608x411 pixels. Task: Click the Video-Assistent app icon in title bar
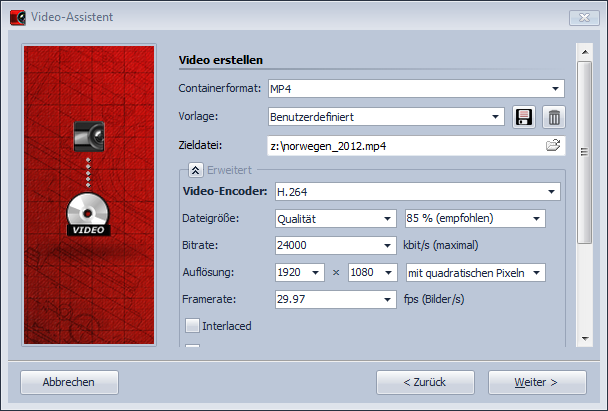[x=17, y=16]
